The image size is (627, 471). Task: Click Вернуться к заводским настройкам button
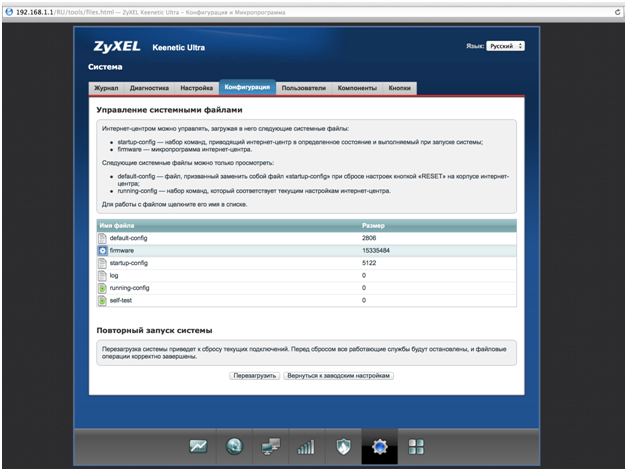pos(340,376)
